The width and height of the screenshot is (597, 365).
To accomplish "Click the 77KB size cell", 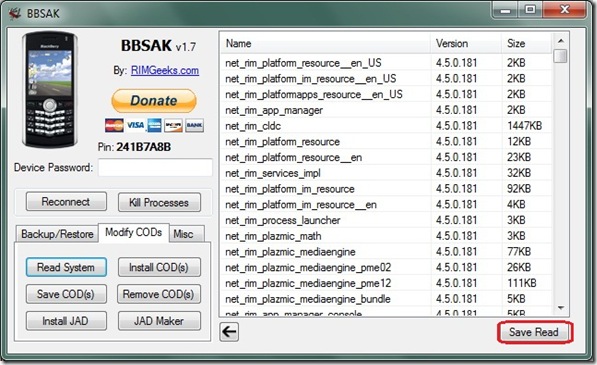I will (519, 252).
